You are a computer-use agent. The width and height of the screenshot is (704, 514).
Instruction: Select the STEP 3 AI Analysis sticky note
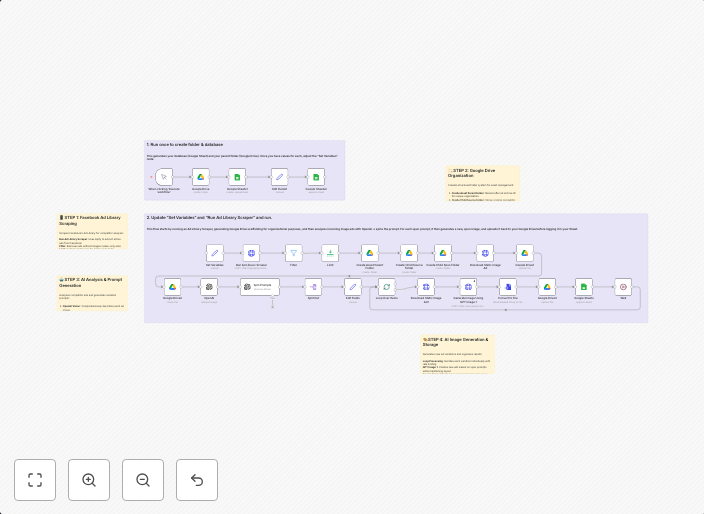[x=92, y=293]
